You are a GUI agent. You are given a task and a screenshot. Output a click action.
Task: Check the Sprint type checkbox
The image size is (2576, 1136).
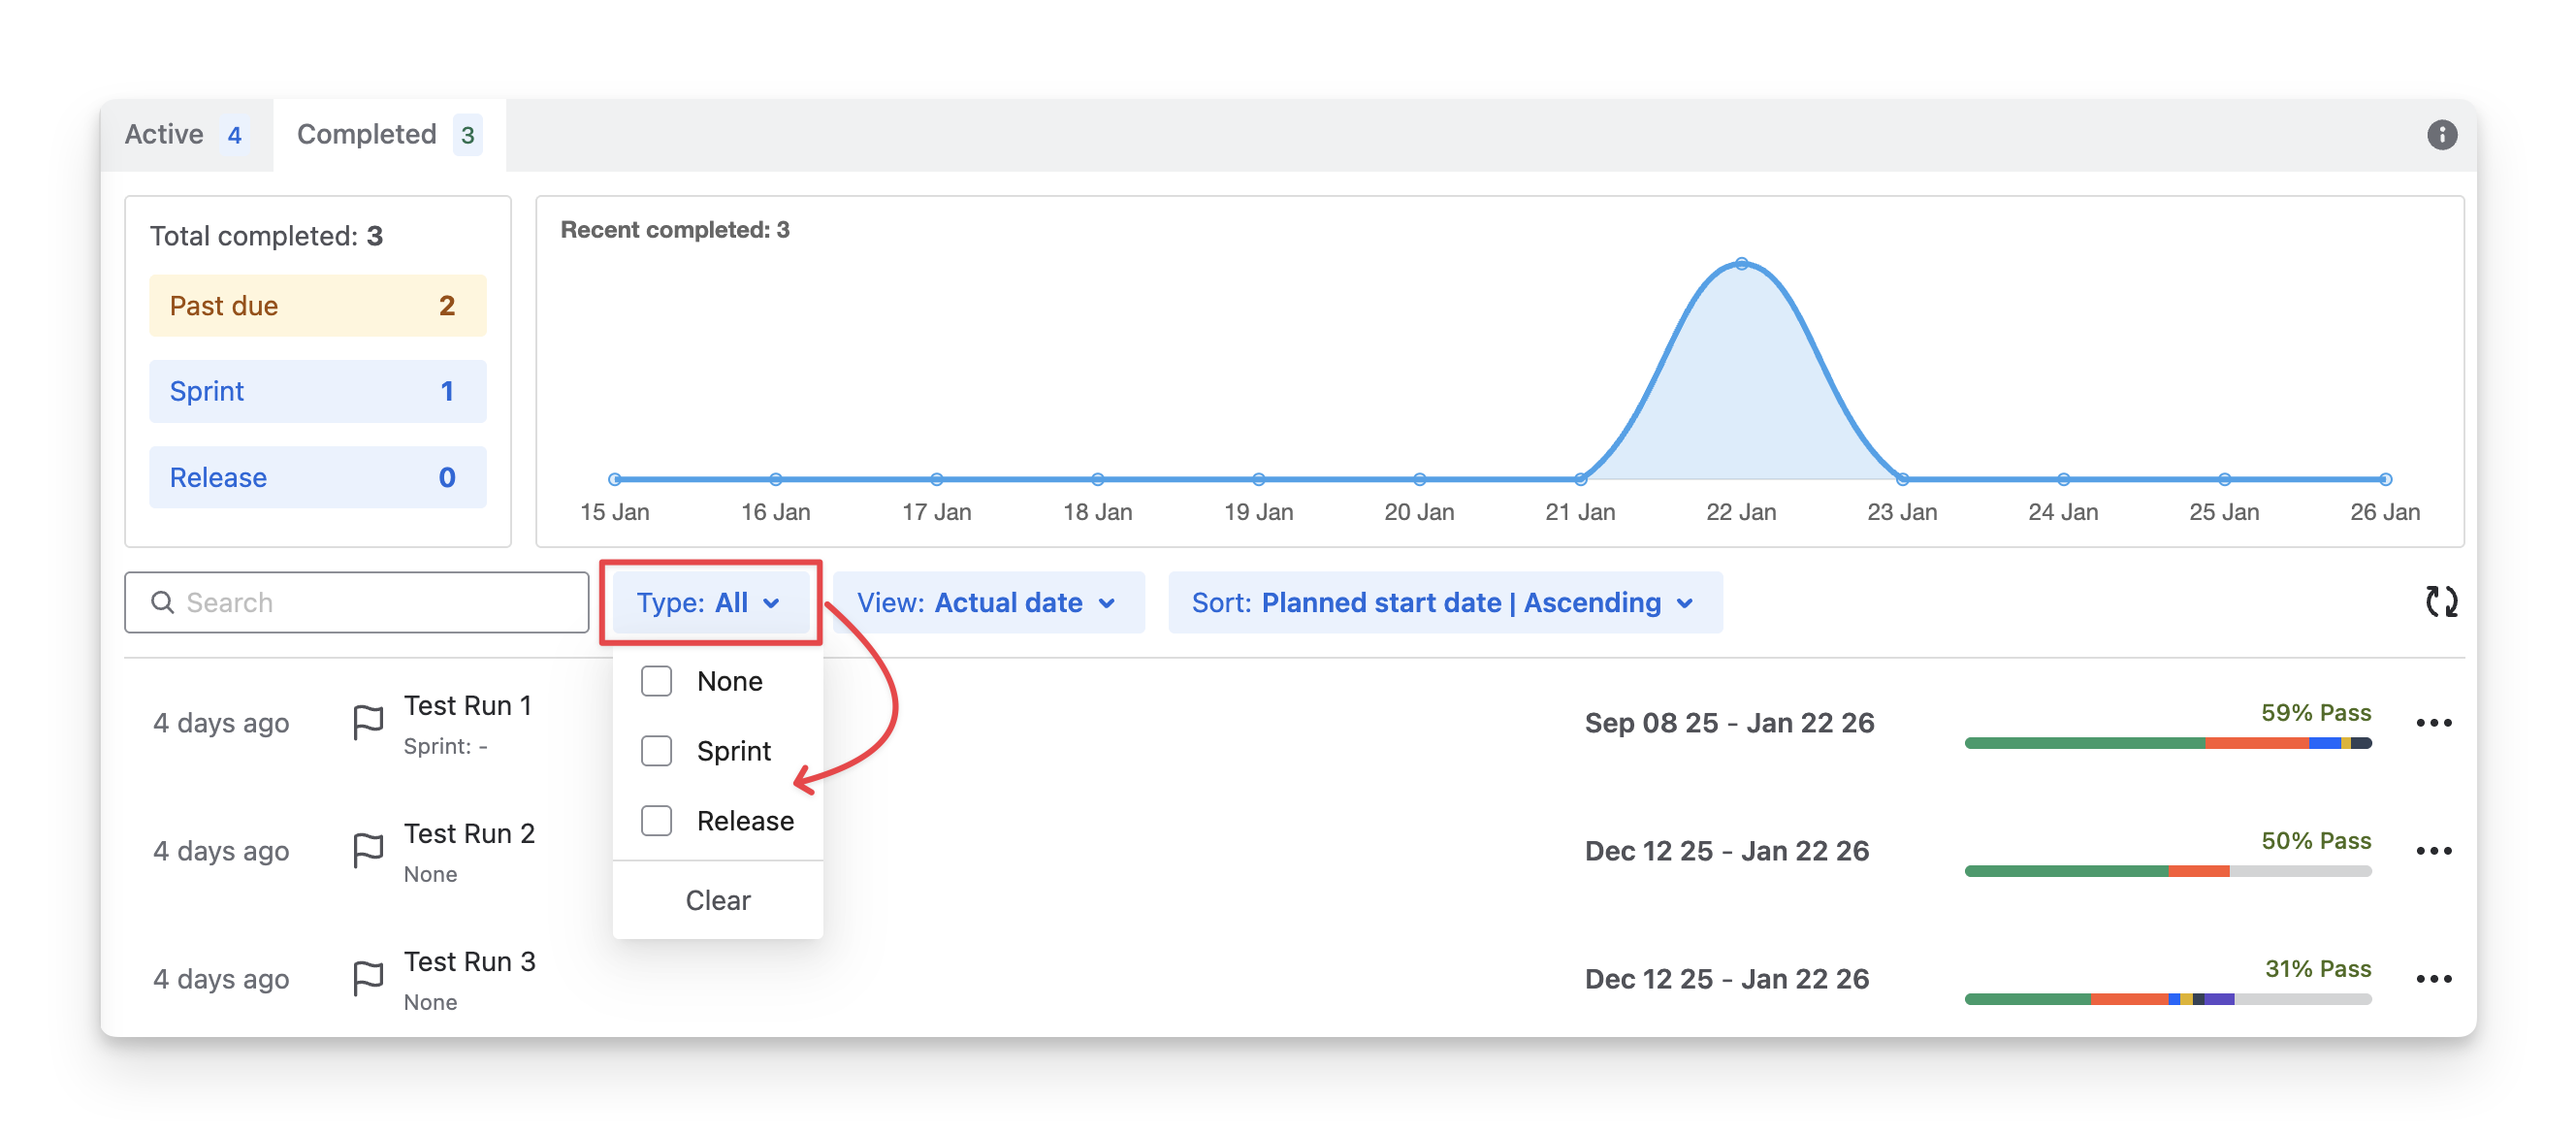(656, 751)
